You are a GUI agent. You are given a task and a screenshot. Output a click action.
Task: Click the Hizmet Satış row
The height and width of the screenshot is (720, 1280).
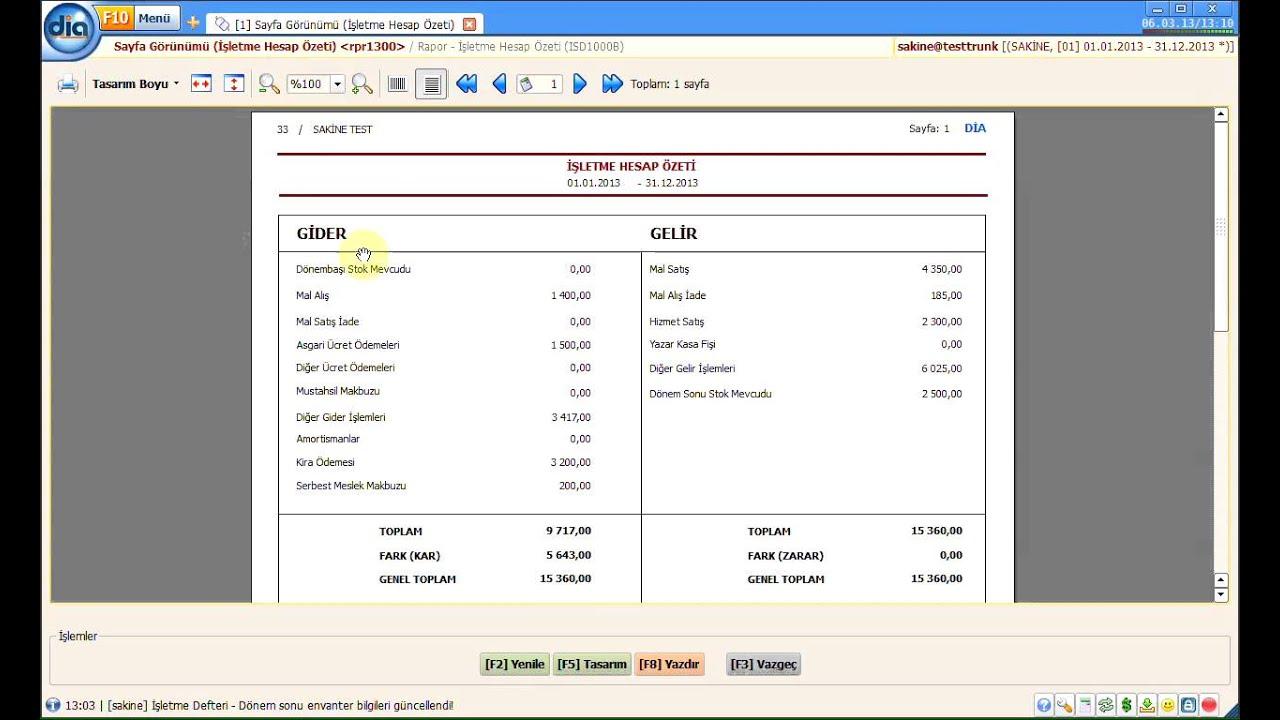(806, 322)
